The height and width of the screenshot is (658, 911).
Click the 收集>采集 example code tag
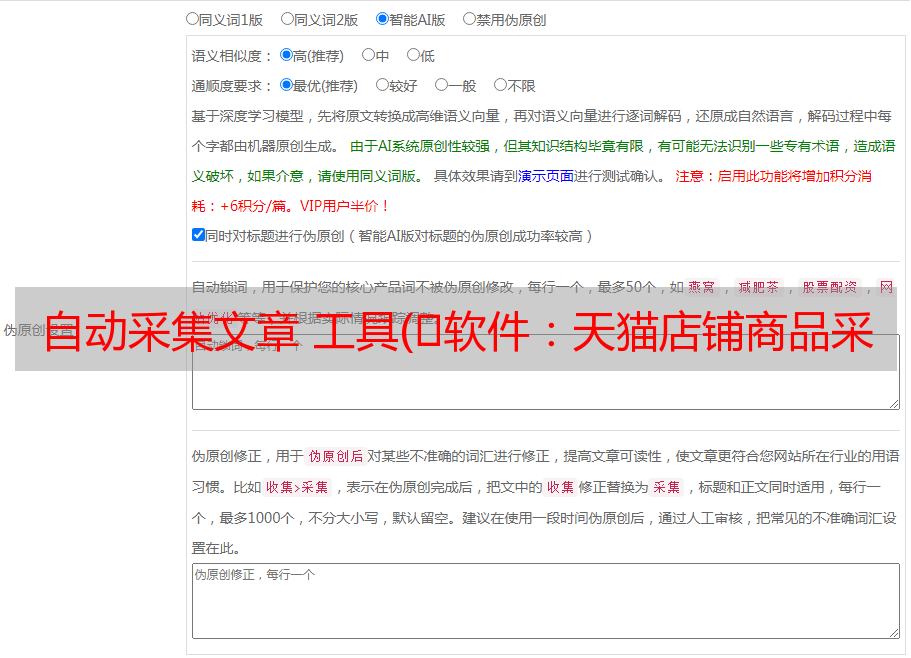coord(297,487)
